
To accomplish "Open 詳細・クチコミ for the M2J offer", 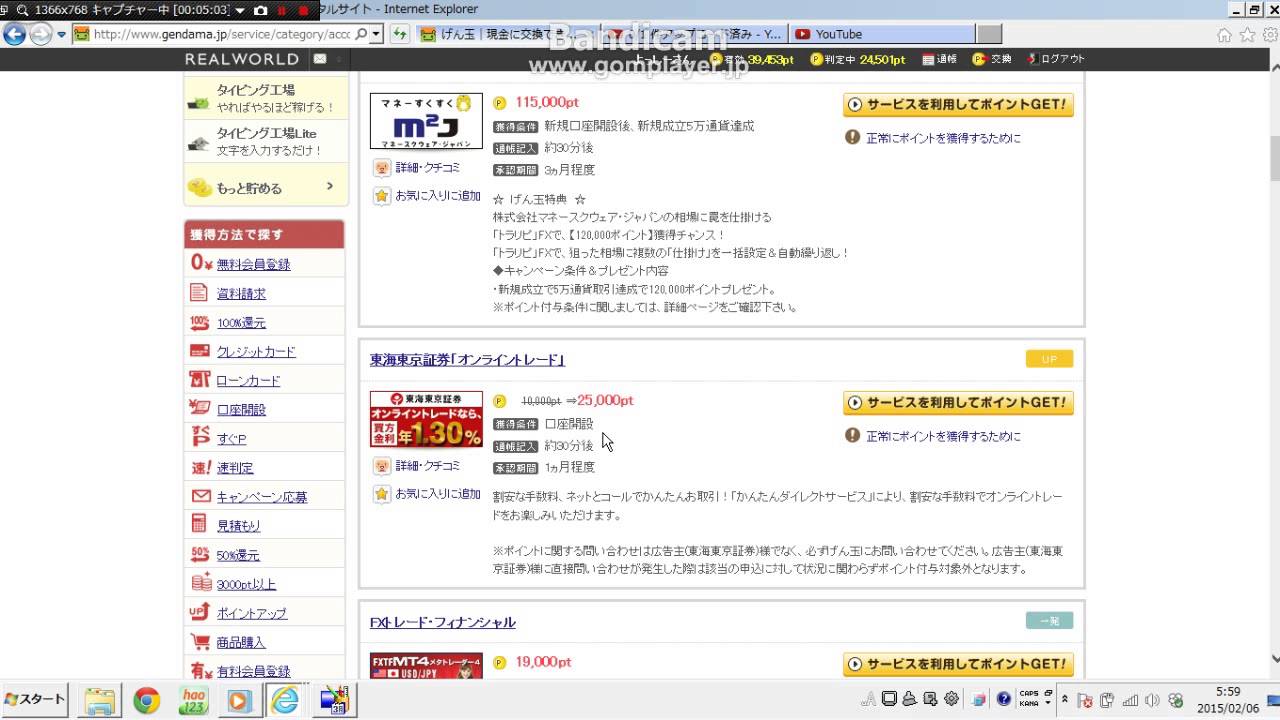I will click(x=427, y=168).
